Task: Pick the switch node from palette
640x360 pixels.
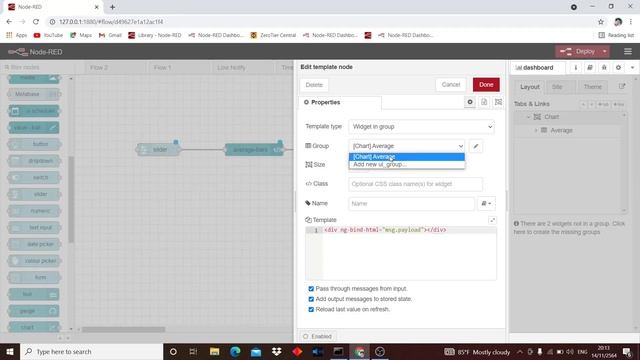Action: click(x=34, y=178)
